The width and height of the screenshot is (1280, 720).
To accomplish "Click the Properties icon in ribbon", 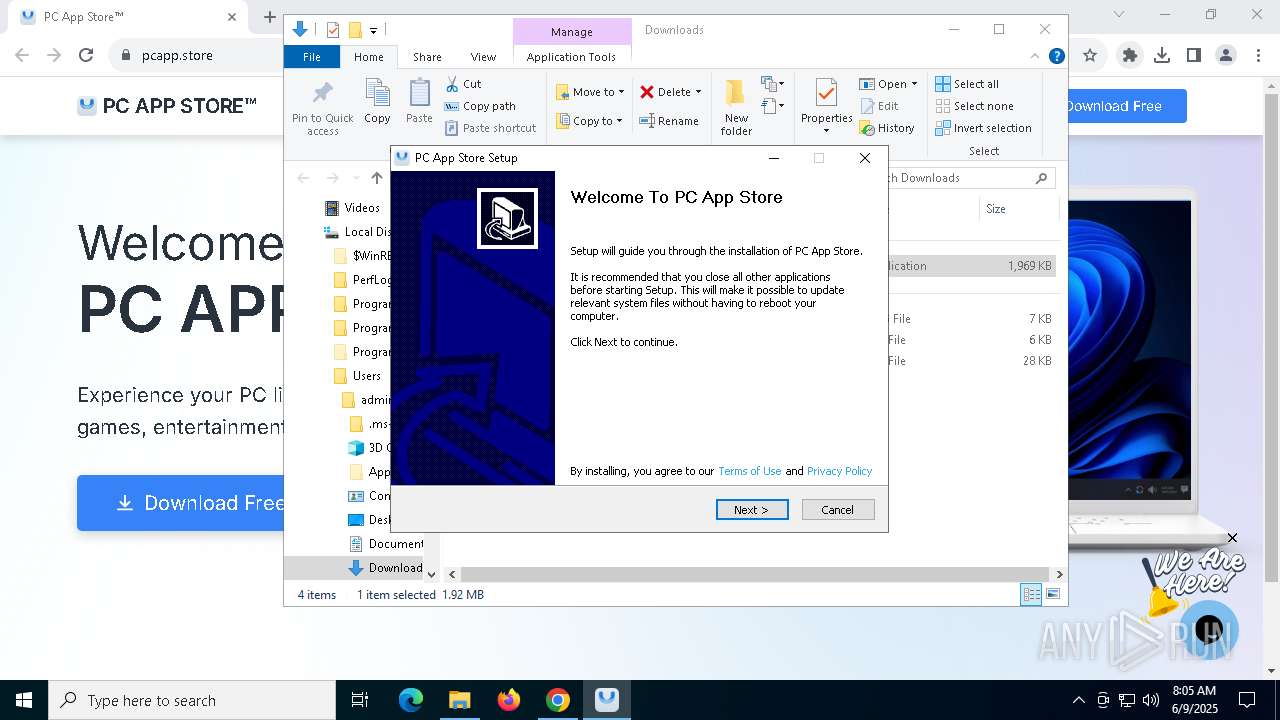I will 826,95.
